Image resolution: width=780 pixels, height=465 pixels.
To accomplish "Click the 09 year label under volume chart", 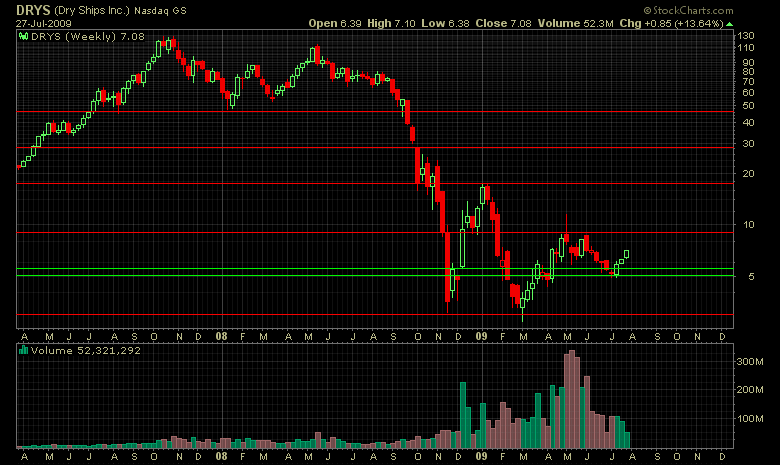I will point(481,457).
